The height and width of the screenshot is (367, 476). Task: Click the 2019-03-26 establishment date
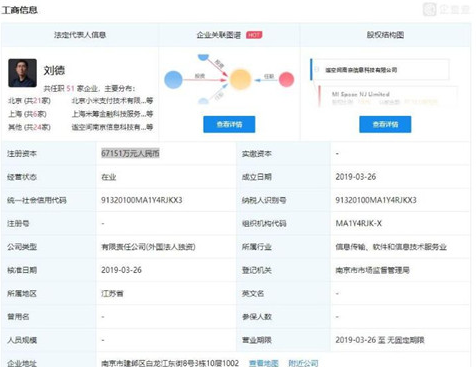[356, 177]
